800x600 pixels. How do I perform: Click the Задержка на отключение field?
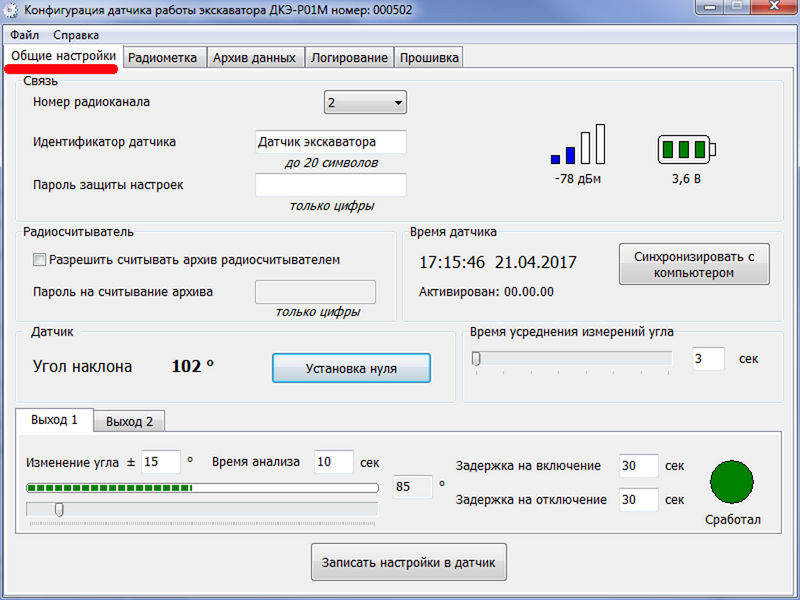point(639,499)
